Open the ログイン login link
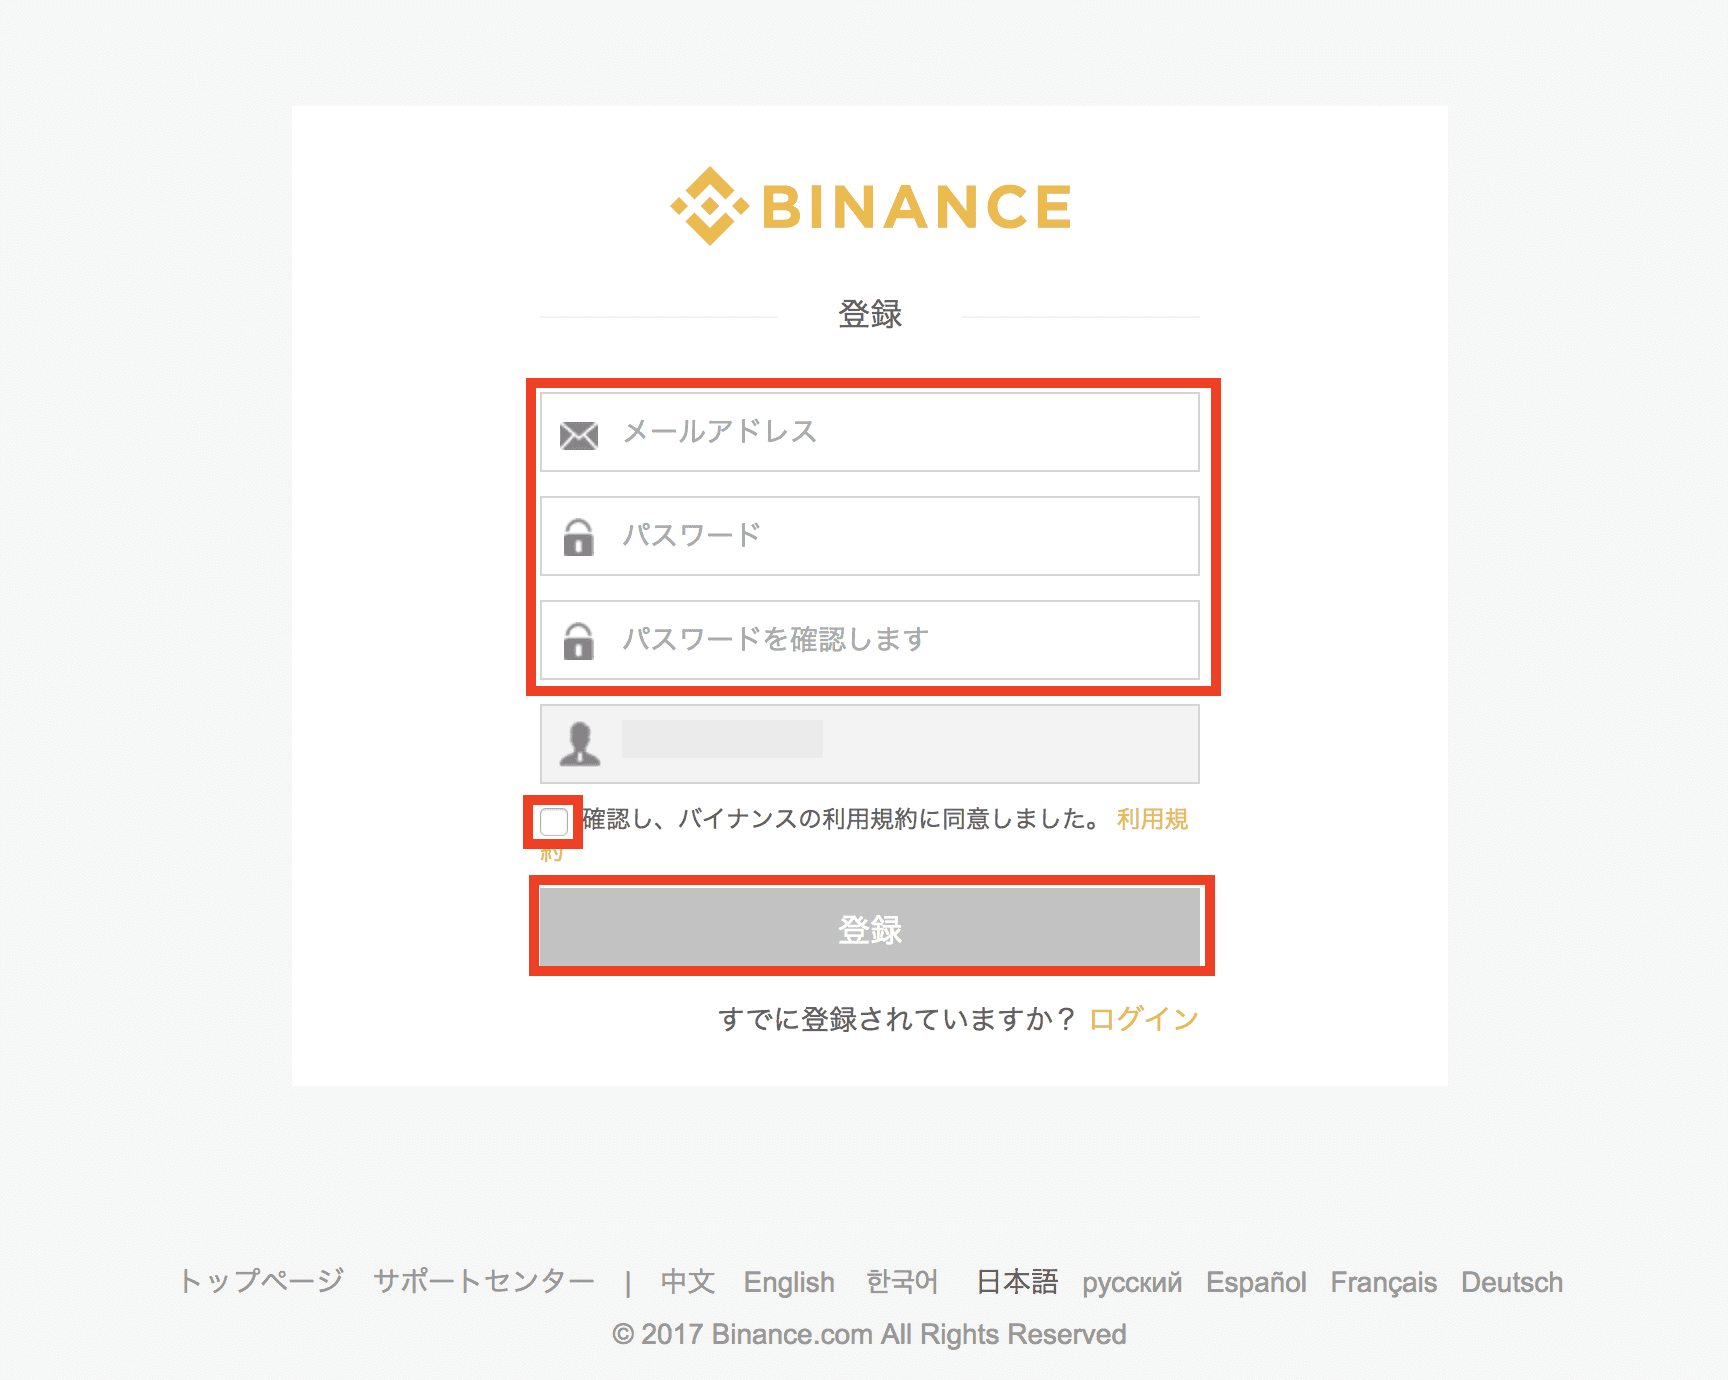 click(x=1143, y=1019)
